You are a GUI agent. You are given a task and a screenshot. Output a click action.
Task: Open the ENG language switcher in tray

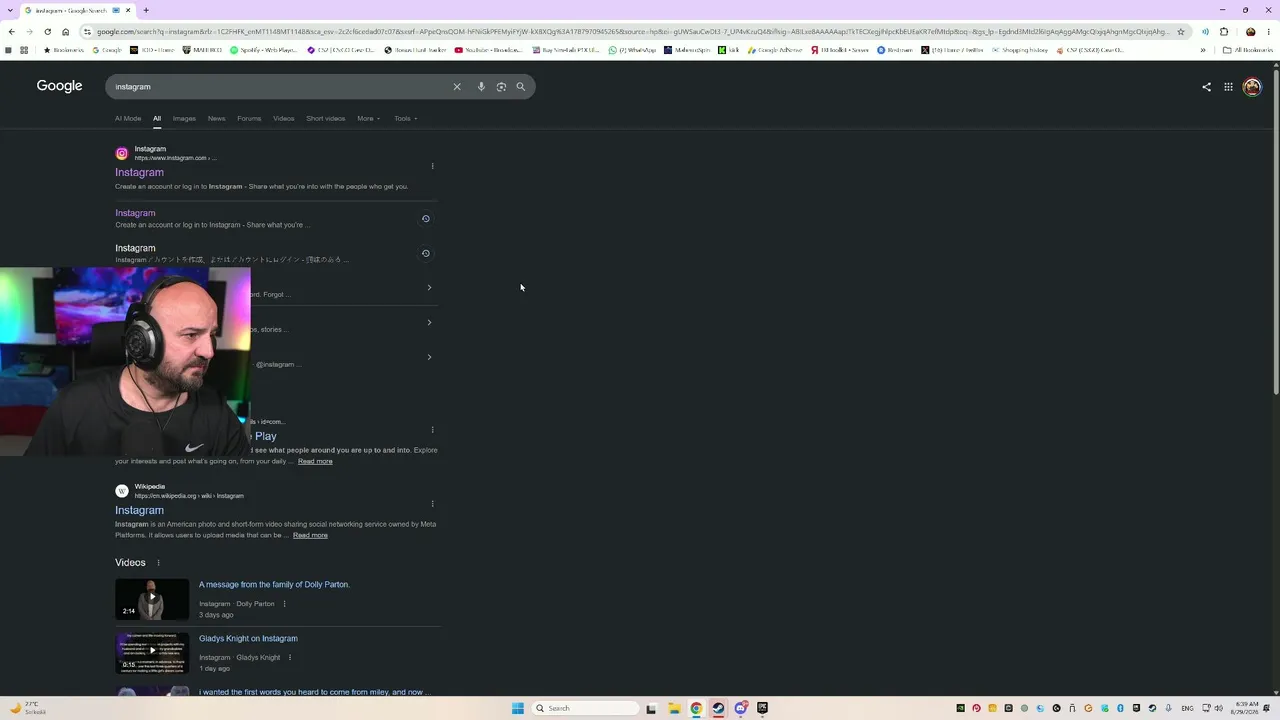[x=1187, y=708]
